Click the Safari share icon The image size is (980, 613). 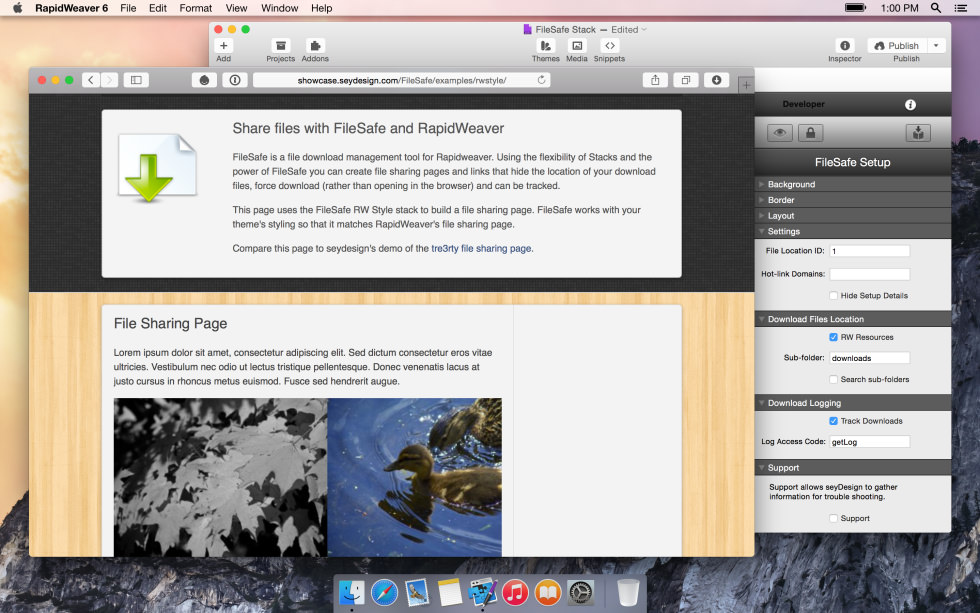point(655,80)
